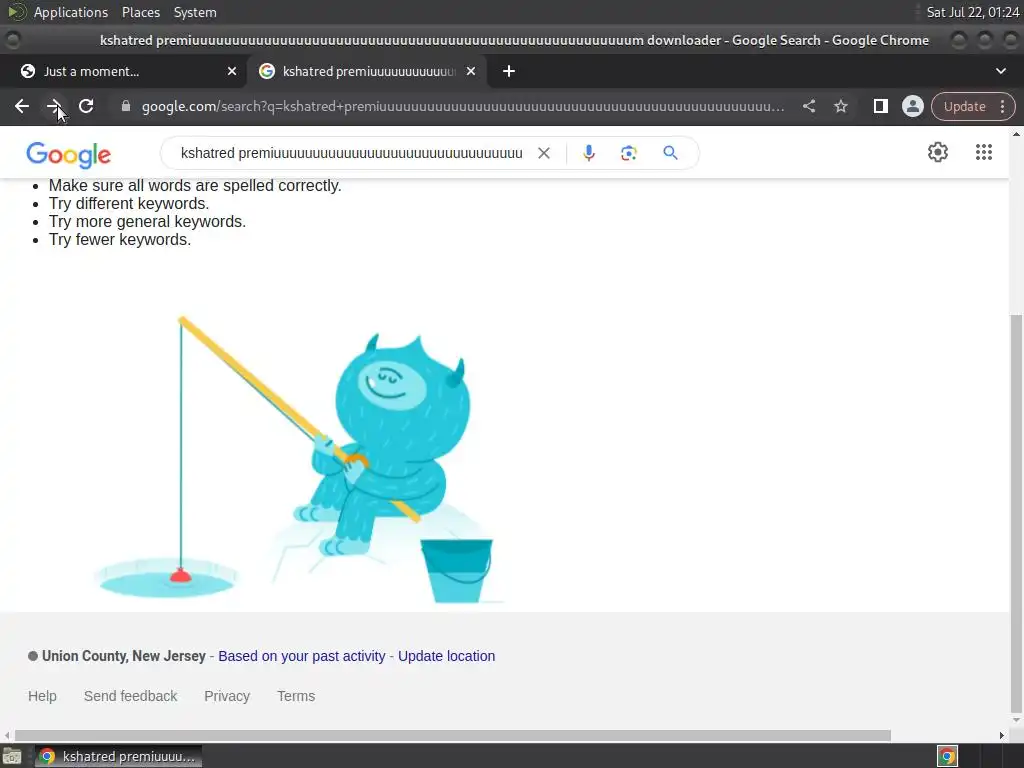Click 'Send feedback' in the footer
The height and width of the screenshot is (768, 1024).
click(131, 696)
